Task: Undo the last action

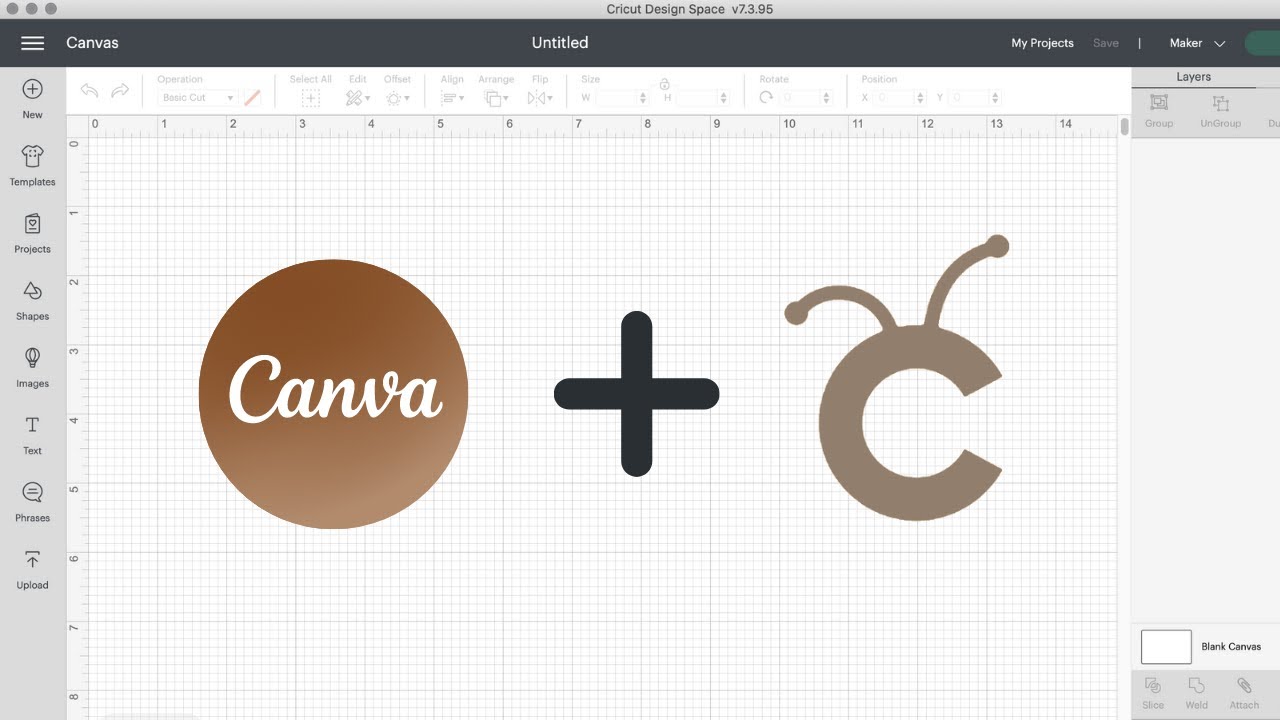Action: pyautogui.click(x=90, y=91)
